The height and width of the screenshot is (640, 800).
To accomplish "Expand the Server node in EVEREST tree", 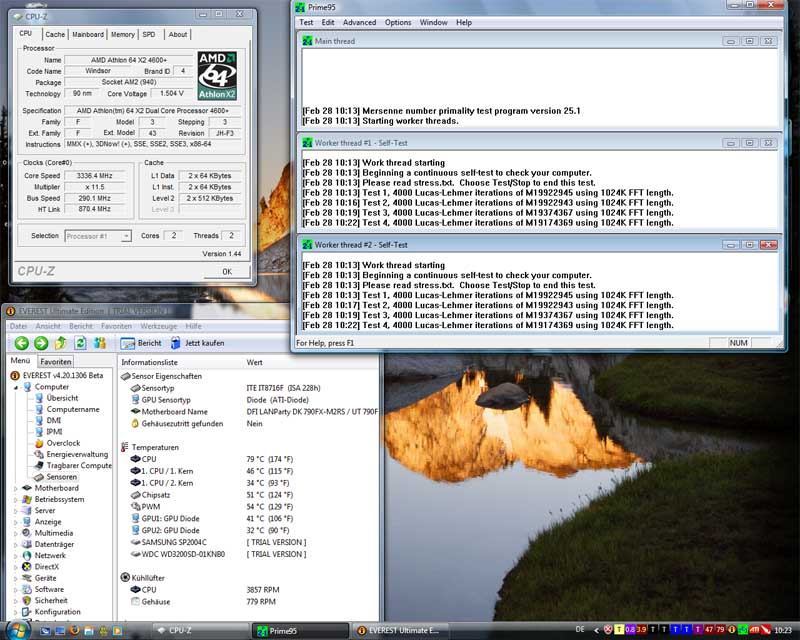I will click(16, 511).
